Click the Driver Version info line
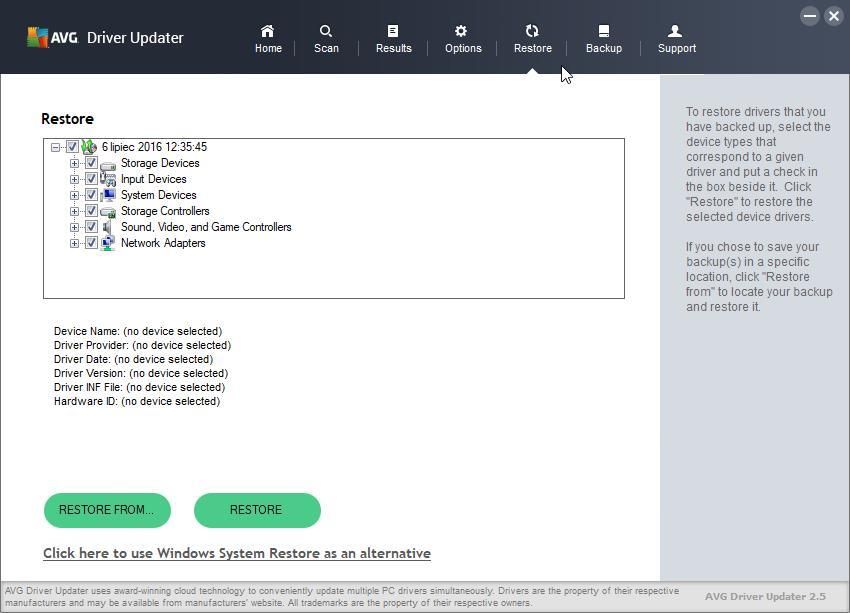850x613 pixels. [x=141, y=373]
